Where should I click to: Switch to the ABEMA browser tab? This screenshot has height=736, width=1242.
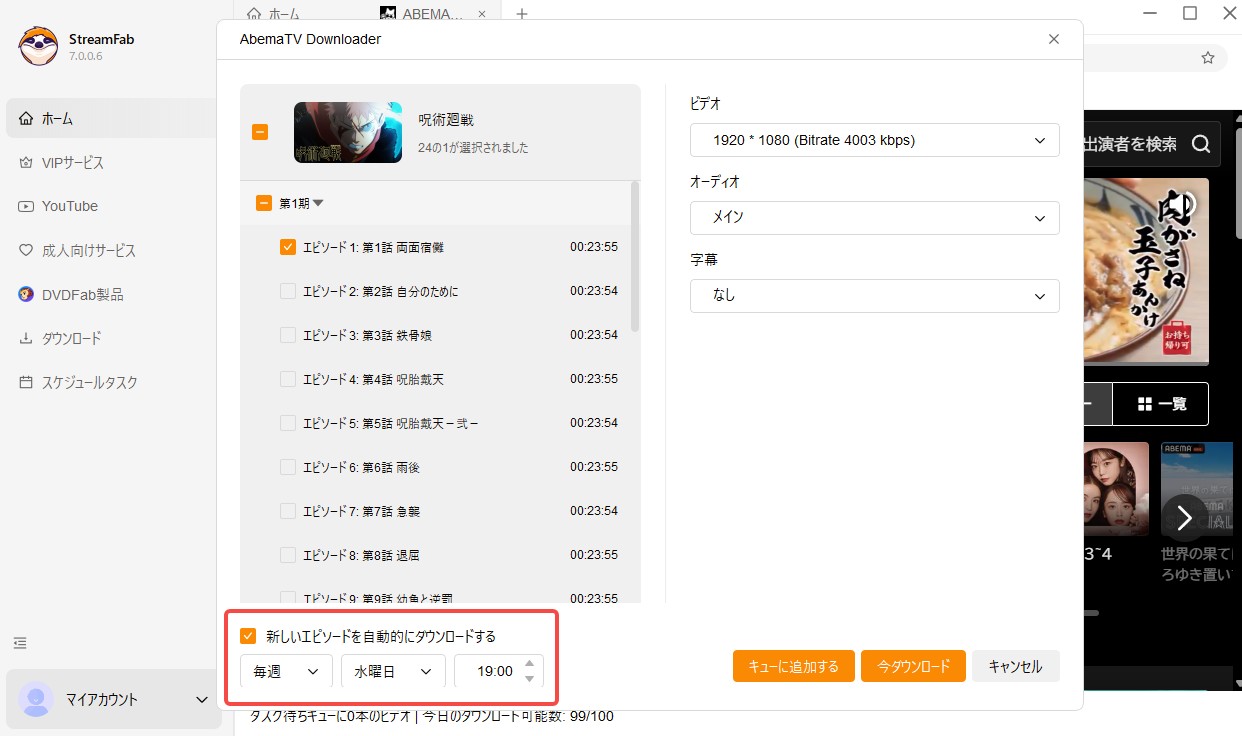click(420, 13)
